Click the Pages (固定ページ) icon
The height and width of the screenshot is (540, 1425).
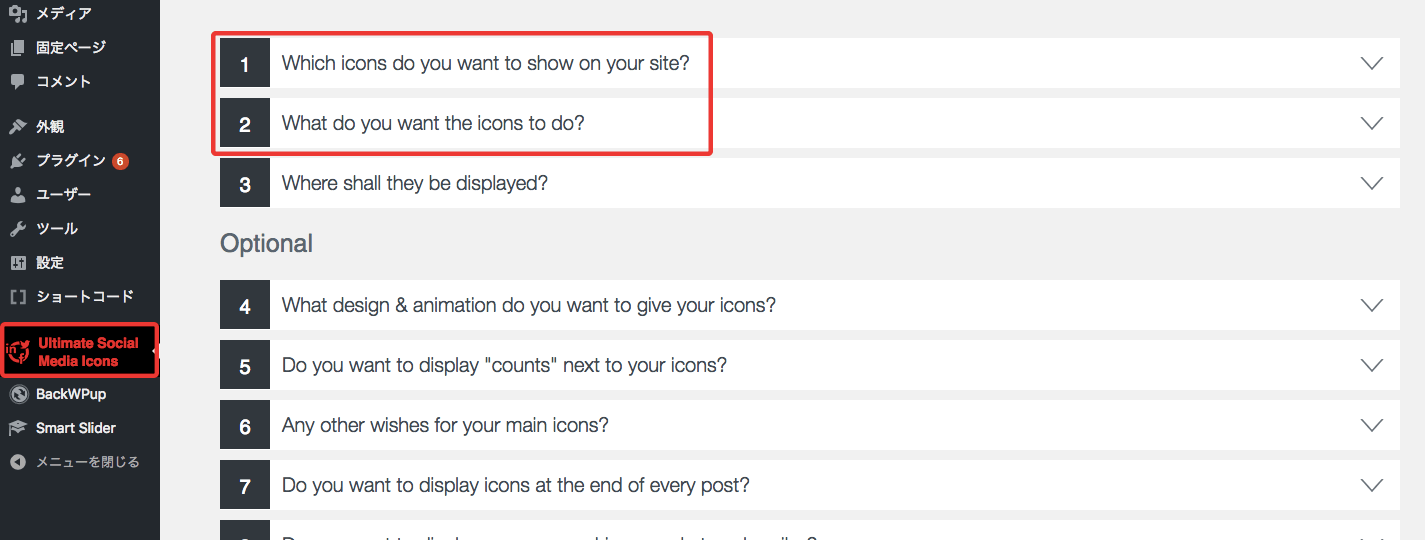click(17, 47)
